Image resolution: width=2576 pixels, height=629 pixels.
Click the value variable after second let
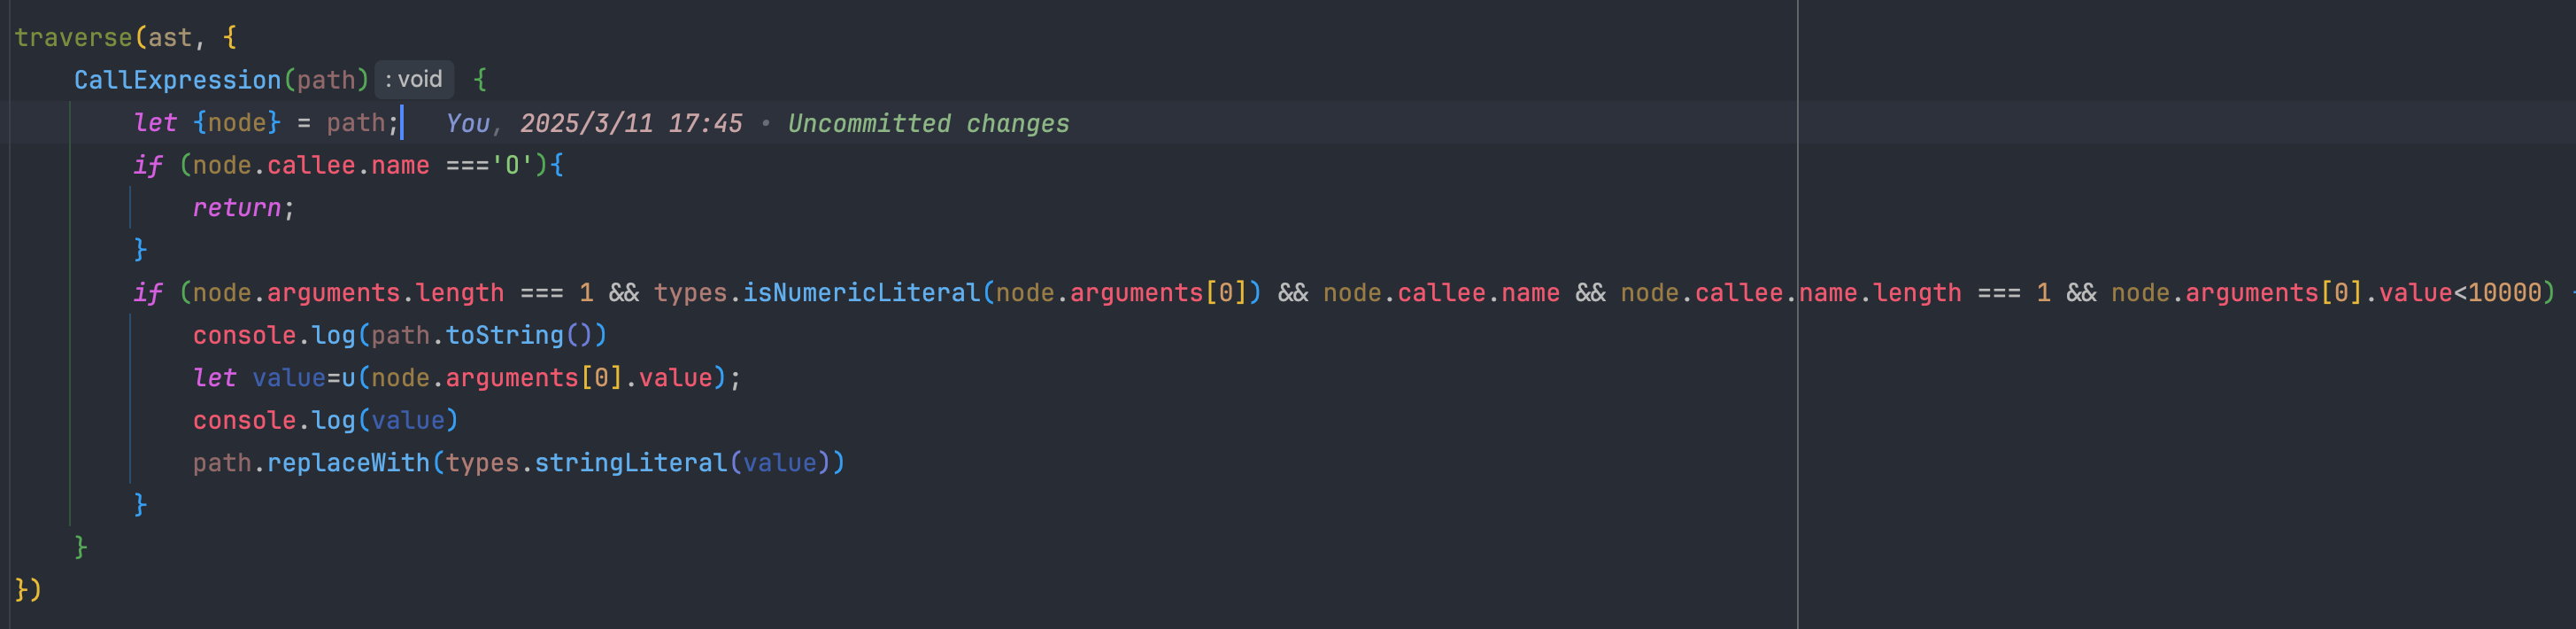(x=288, y=378)
